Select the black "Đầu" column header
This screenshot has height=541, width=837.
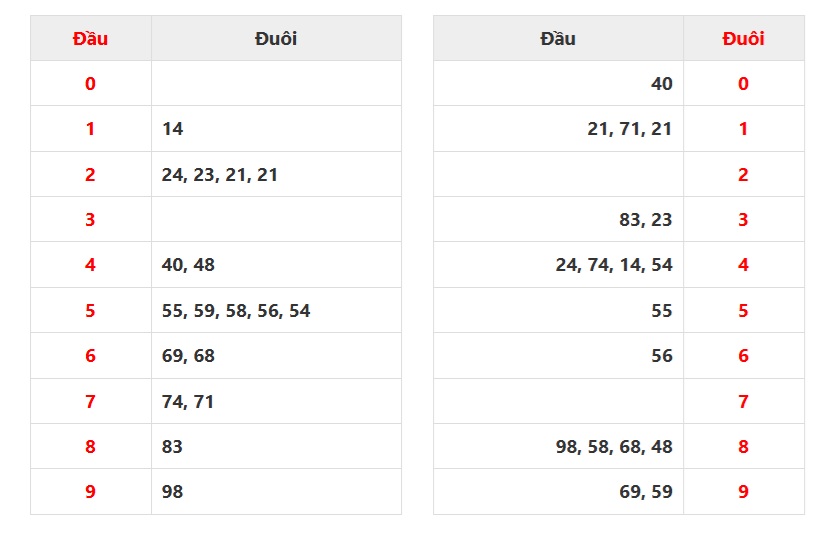coord(558,39)
